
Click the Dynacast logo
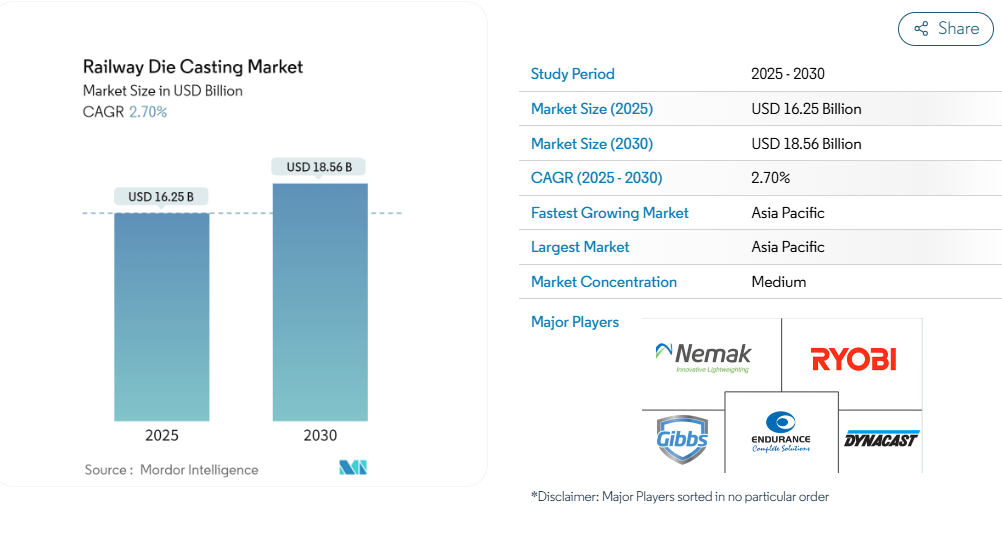click(x=880, y=439)
